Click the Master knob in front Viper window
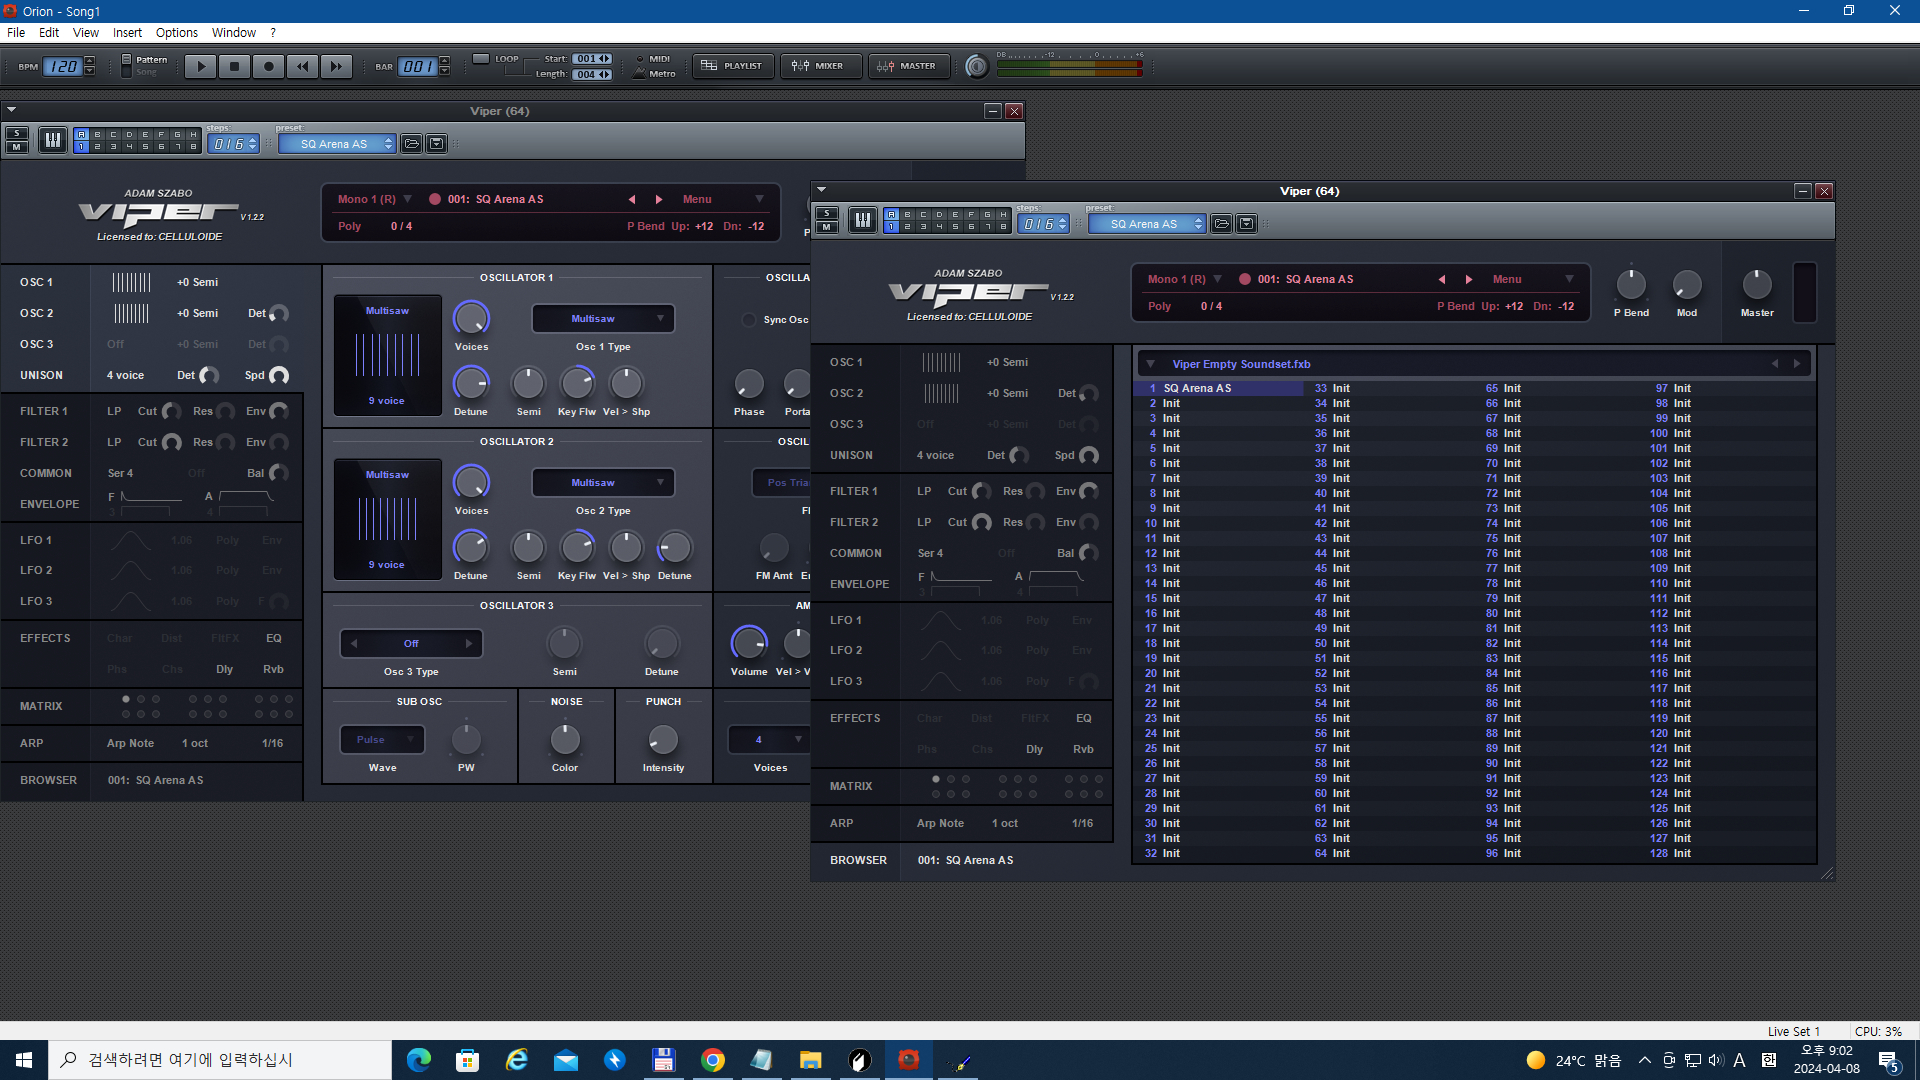The image size is (1920, 1080). [1757, 285]
